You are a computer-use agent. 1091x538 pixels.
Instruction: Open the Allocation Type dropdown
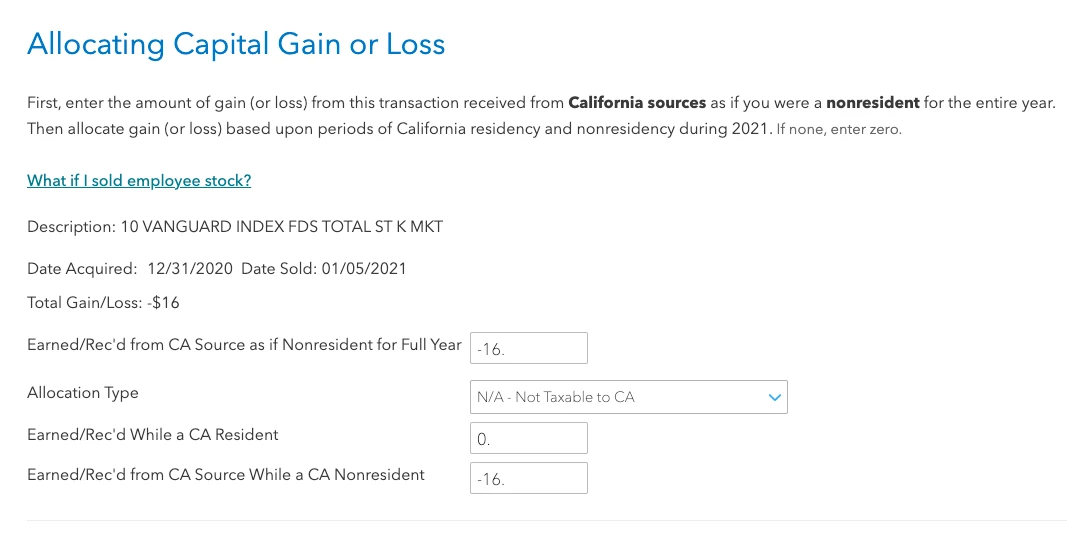[629, 397]
